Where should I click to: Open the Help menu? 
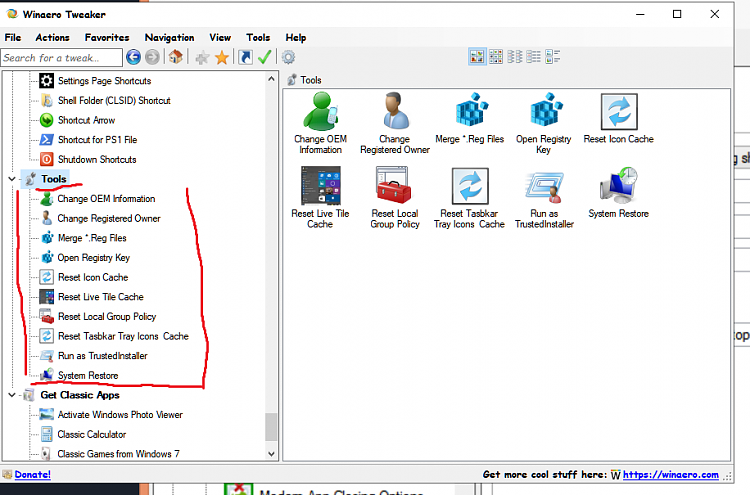coord(296,37)
